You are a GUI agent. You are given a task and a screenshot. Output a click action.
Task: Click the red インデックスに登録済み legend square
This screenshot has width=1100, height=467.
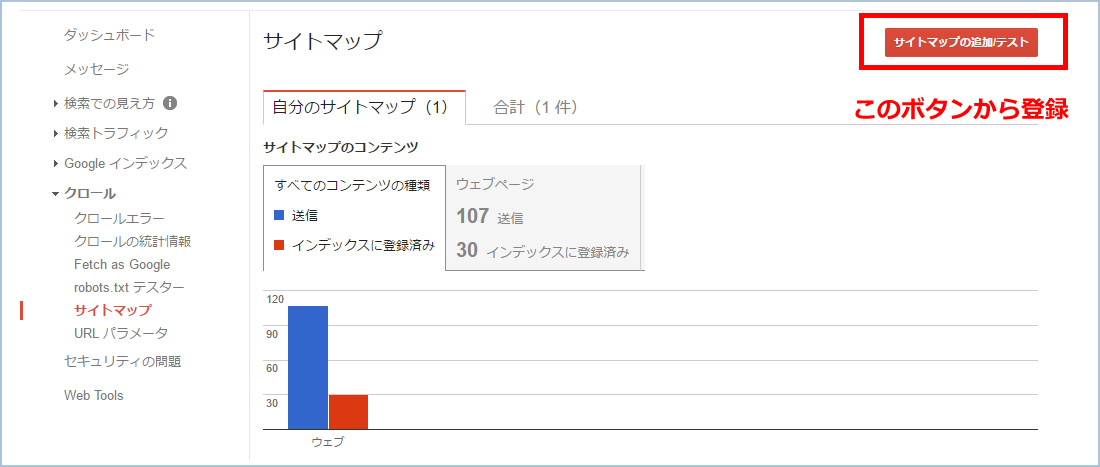click(279, 245)
